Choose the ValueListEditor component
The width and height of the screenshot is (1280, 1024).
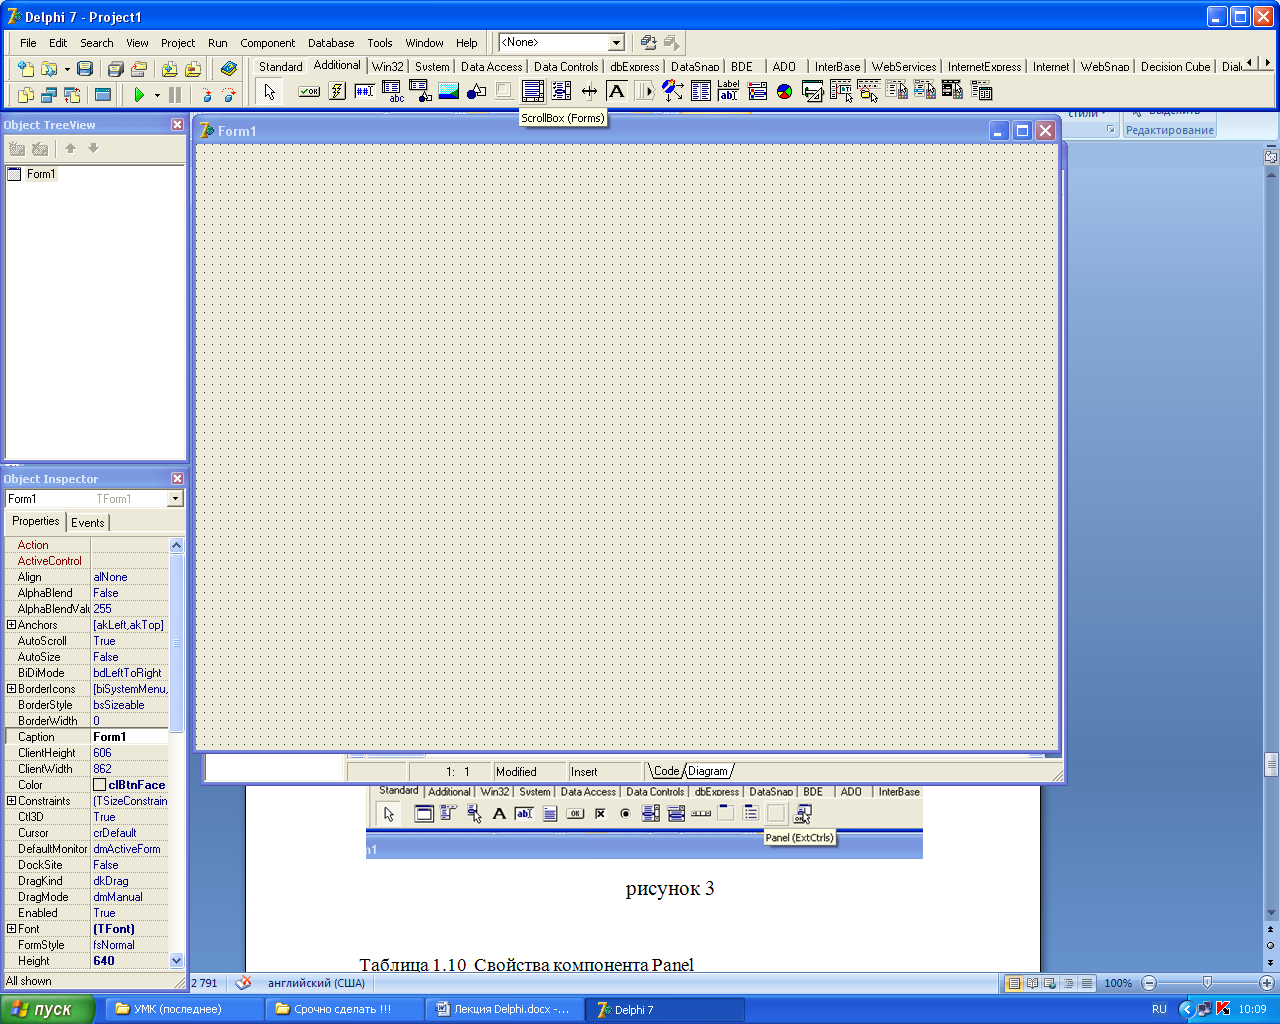point(701,92)
